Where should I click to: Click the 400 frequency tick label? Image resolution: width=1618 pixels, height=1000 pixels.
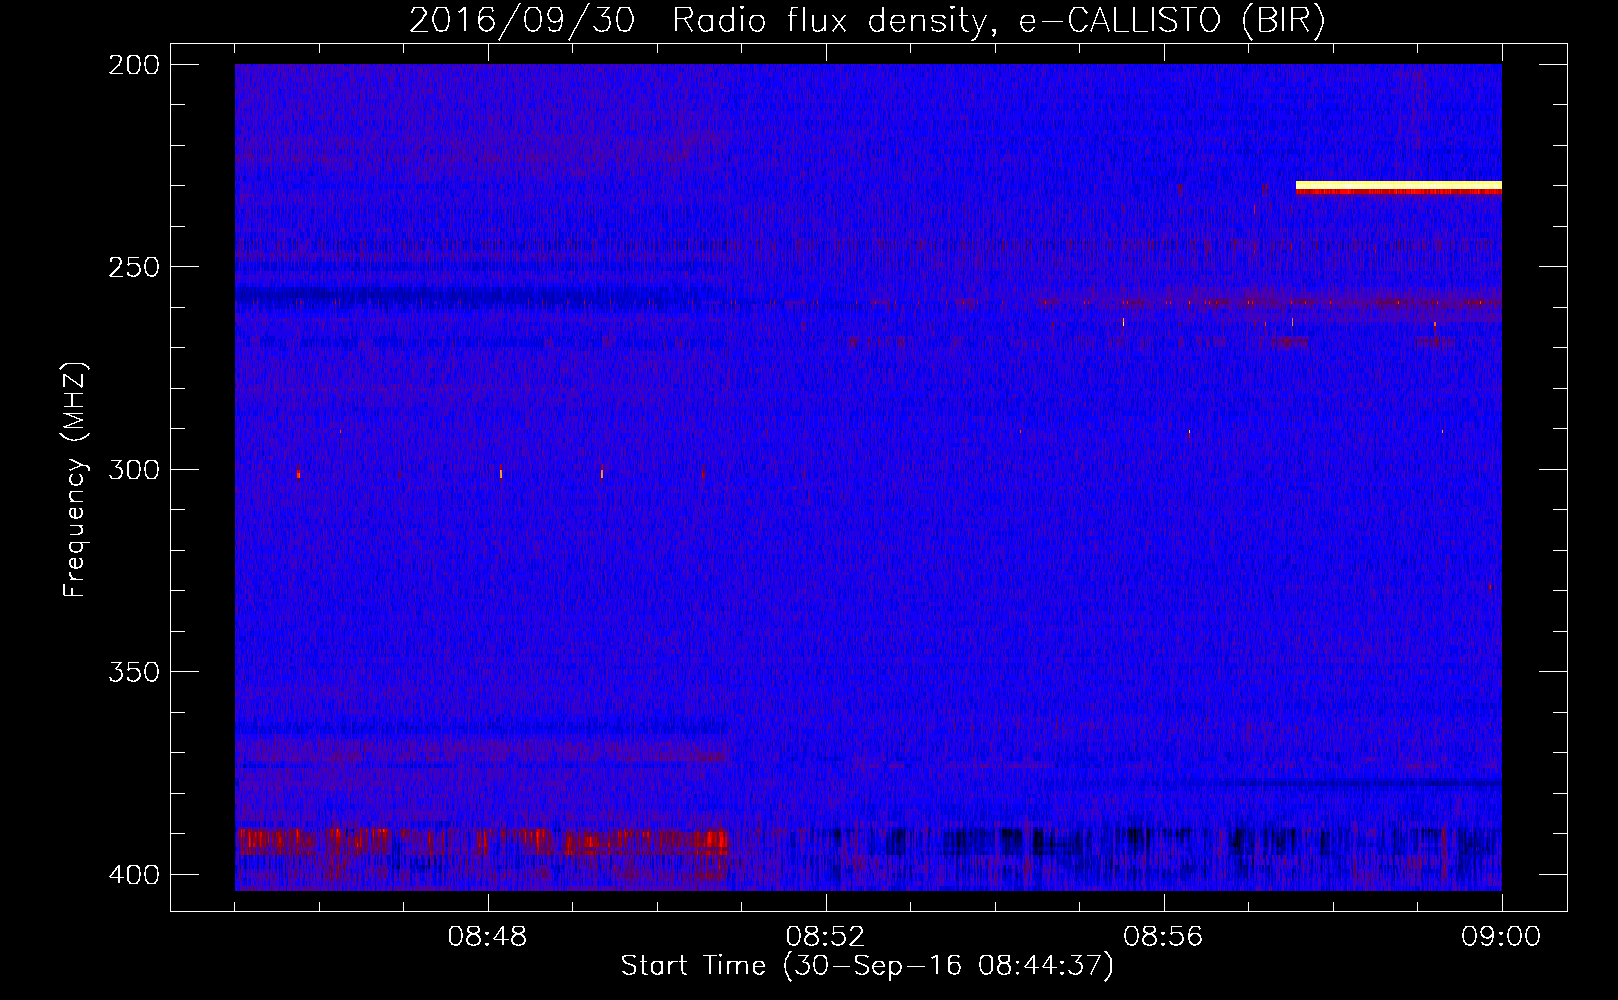134,875
